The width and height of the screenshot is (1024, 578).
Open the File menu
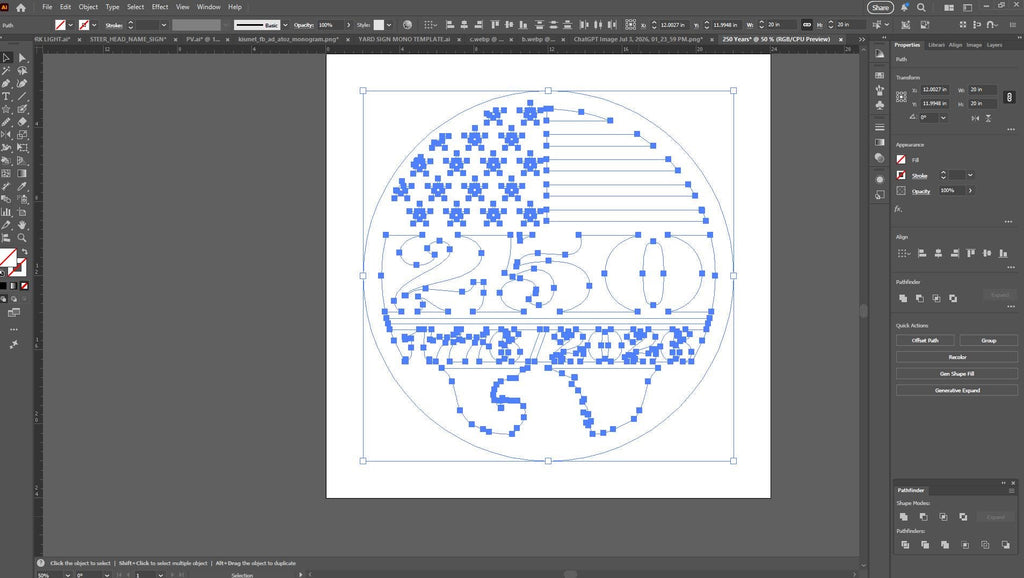click(x=47, y=7)
